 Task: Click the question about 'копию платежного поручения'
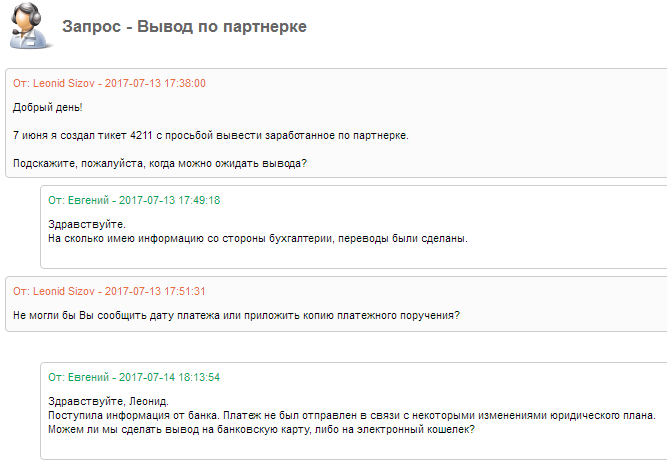pos(237,315)
